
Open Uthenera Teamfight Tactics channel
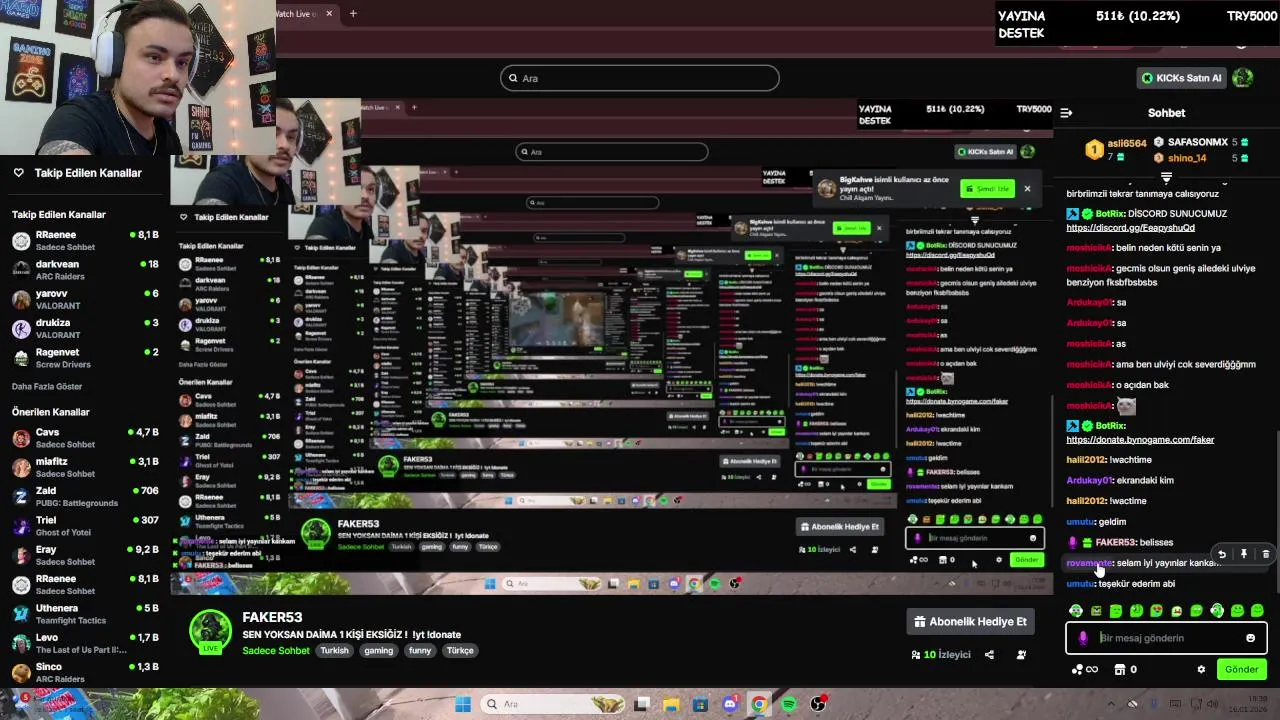(x=85, y=614)
